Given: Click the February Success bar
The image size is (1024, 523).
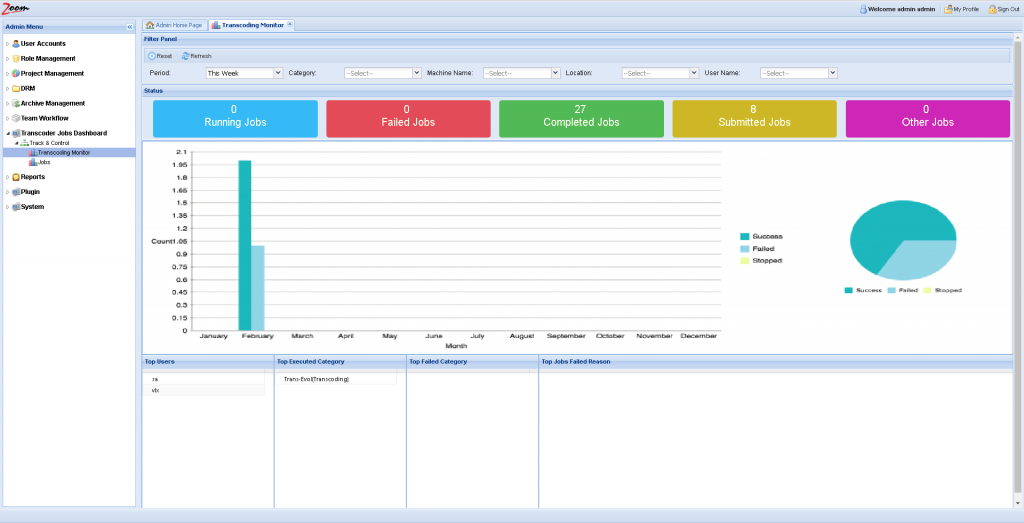Looking at the screenshot, I should point(245,246).
